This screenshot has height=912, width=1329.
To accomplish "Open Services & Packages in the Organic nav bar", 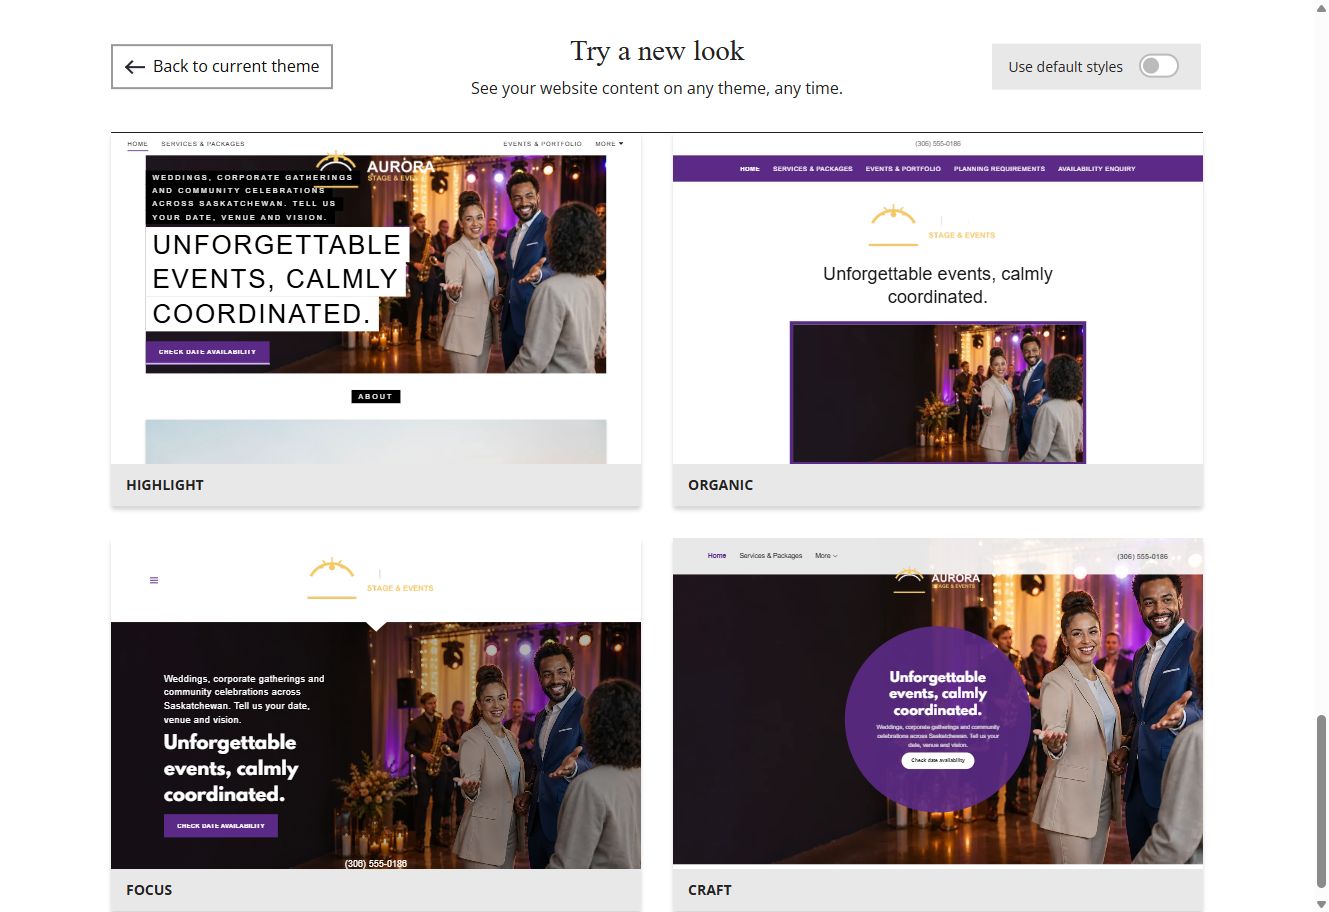I will click(813, 169).
